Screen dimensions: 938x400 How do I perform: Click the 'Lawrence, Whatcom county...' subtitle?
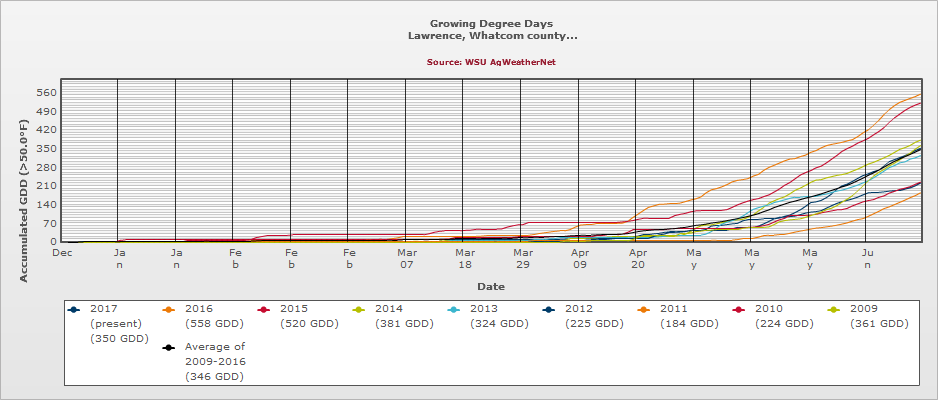coord(491,35)
